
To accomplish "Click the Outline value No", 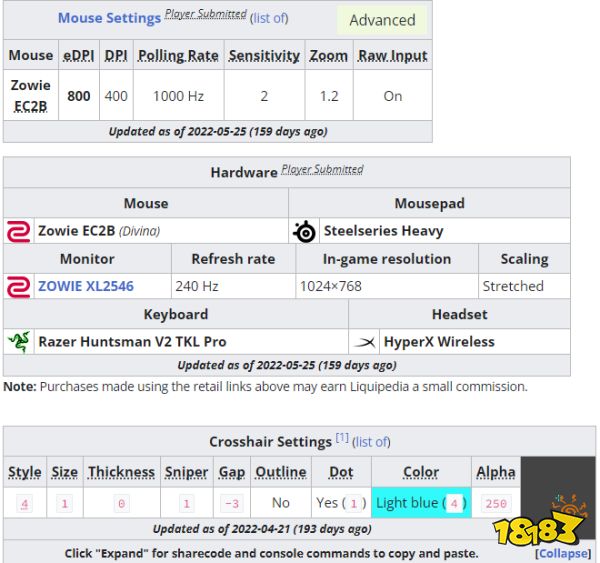I will pos(280,503).
